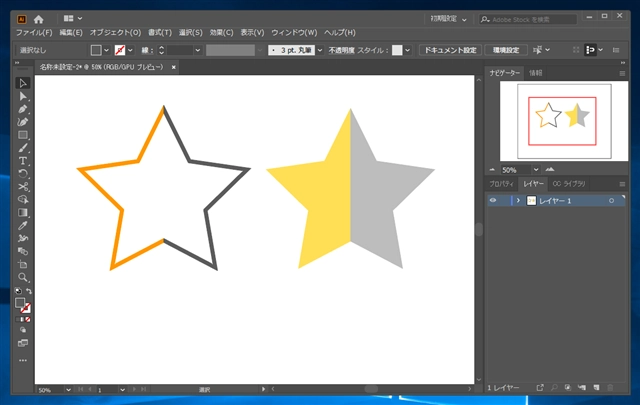Open the fill color dropdown arrow

pos(106,50)
